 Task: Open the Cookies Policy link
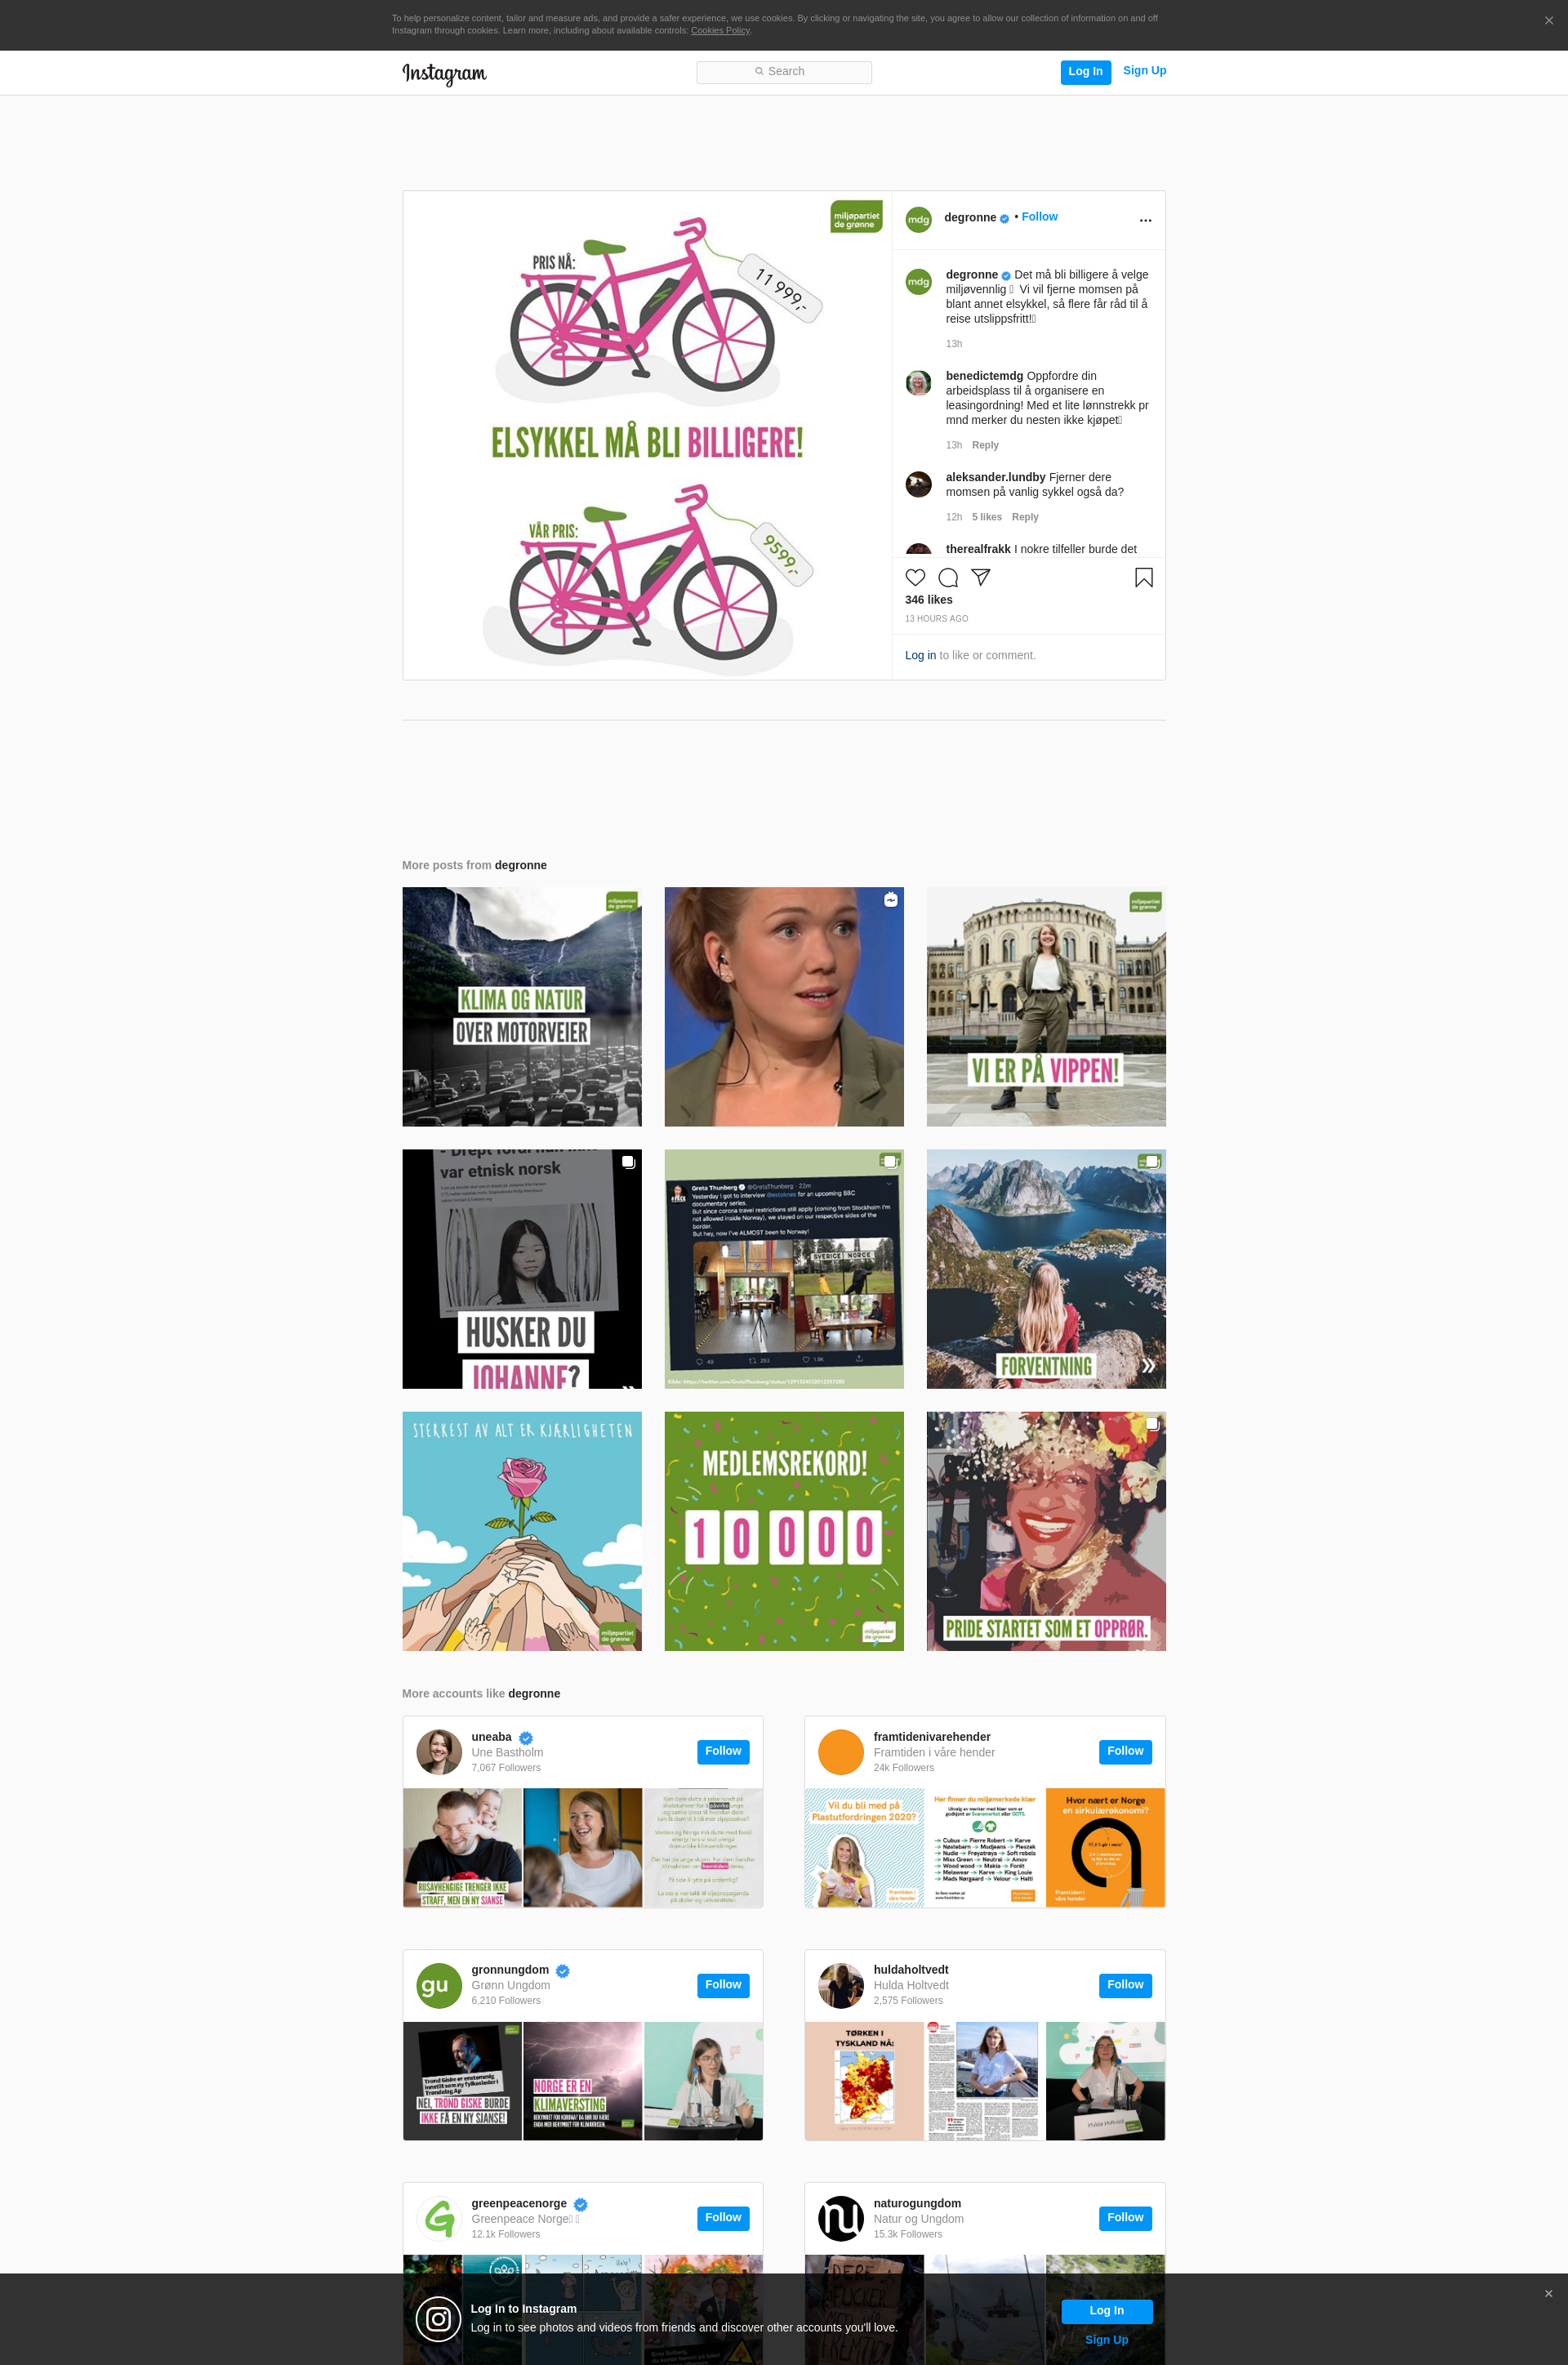click(720, 31)
